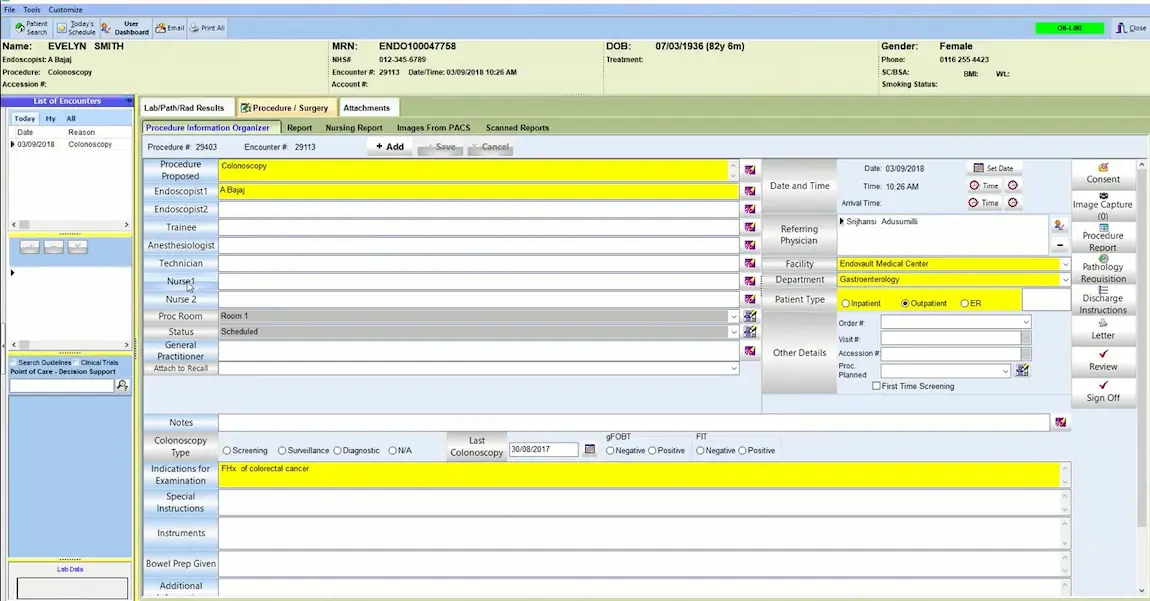
Task: Click the calendar icon next to Last Colonoscopy date
Action: click(589, 450)
